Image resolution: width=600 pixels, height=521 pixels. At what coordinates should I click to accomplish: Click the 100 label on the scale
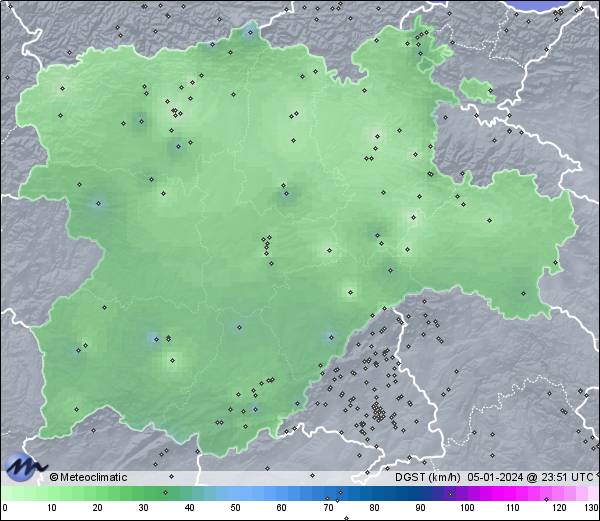click(x=467, y=508)
